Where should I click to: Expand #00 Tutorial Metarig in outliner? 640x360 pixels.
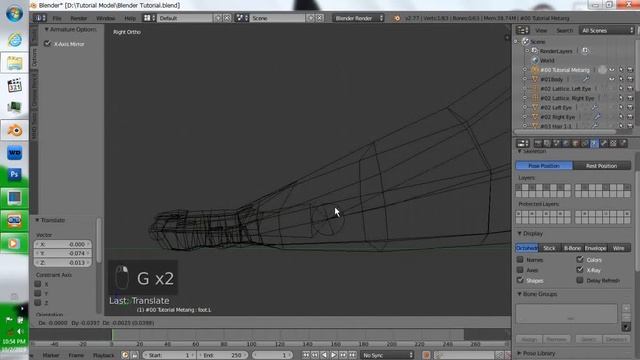[x=525, y=70]
